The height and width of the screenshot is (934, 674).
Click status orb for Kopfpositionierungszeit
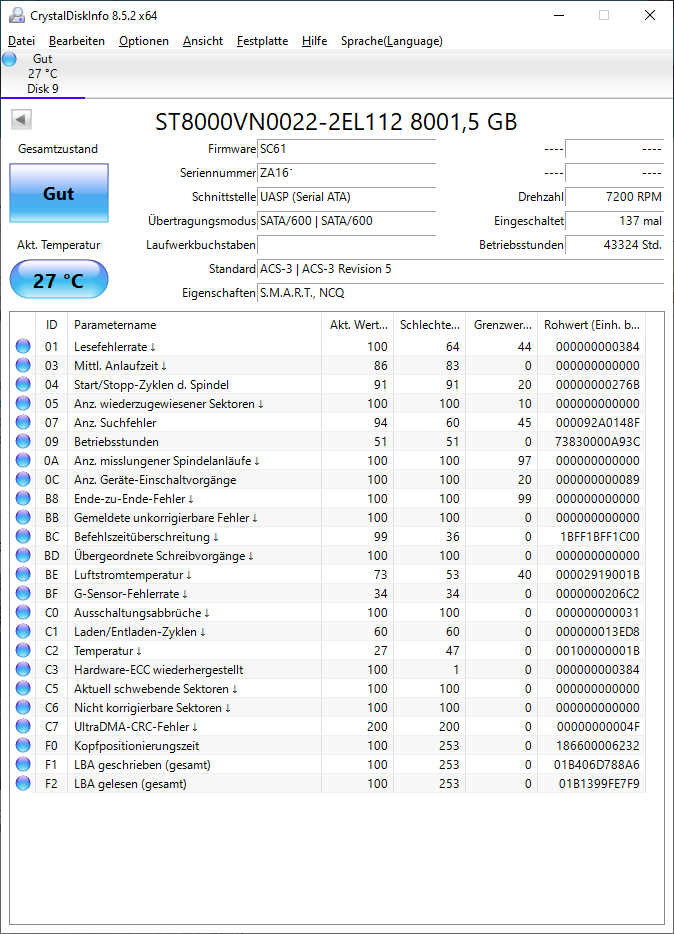point(23,745)
